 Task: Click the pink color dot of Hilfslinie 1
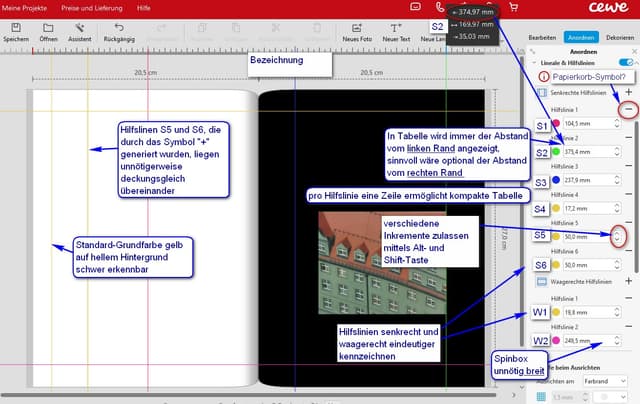point(556,124)
